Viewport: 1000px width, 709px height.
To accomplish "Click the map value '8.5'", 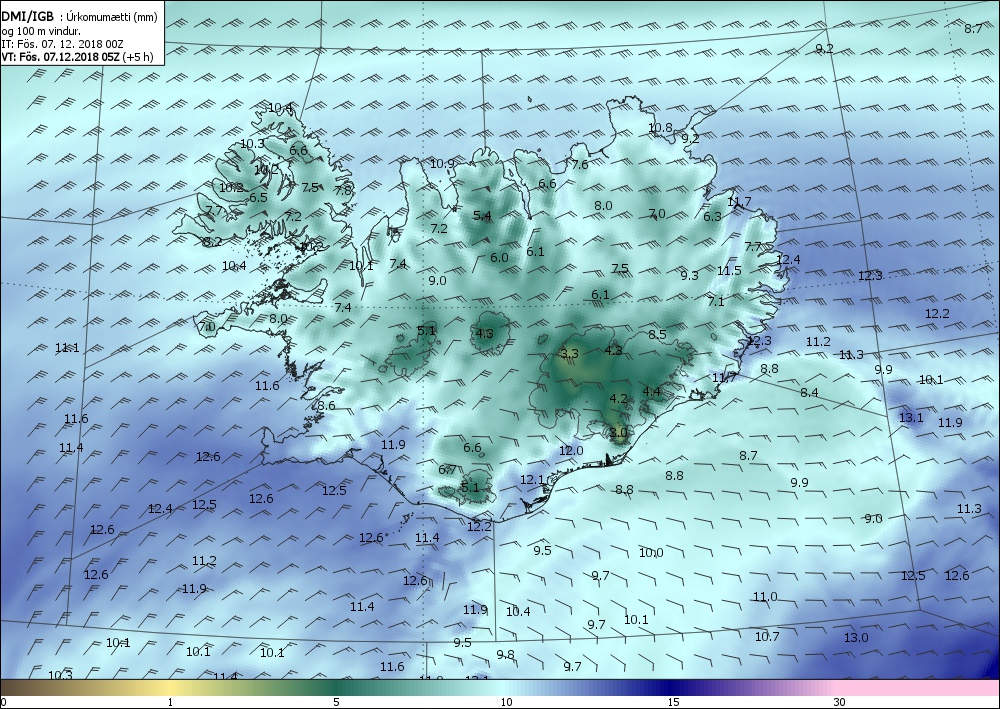I will (658, 334).
